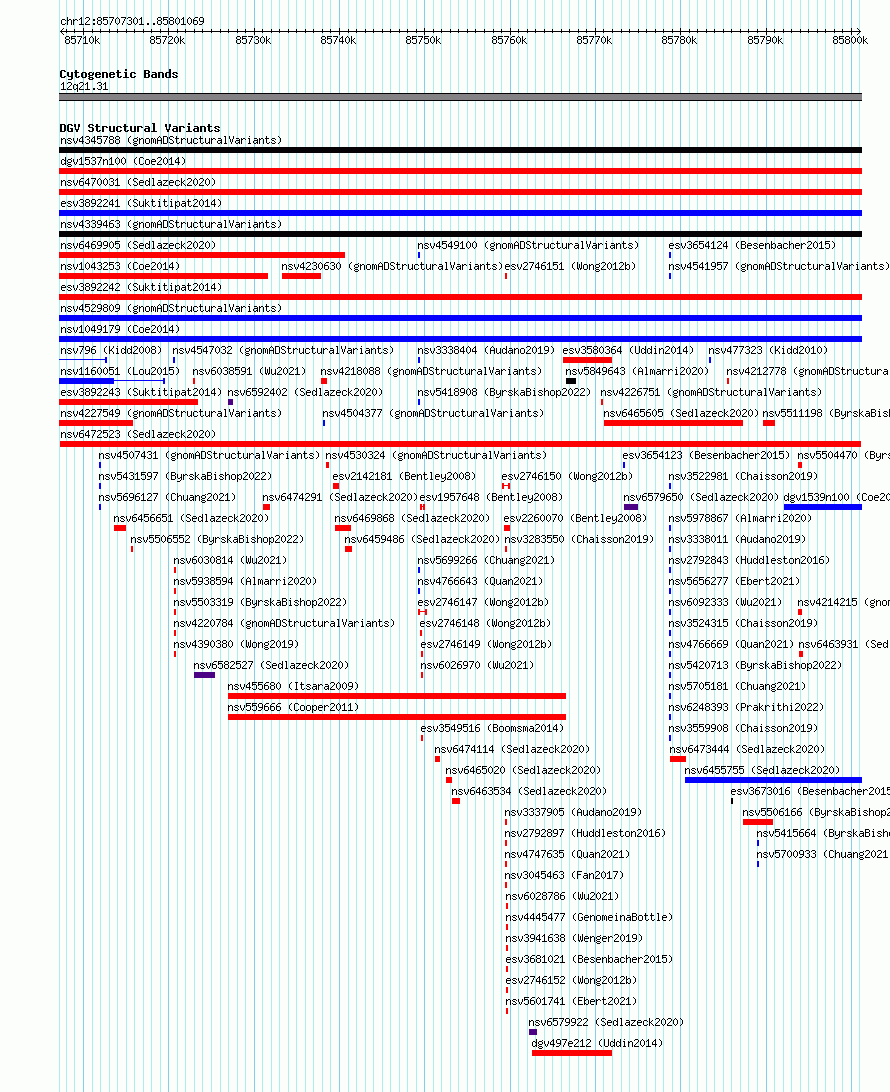Screen dimensions: 890x1092
Task: Click nsv6456651 (Sedlazeck2020) label
Action: 192,518
